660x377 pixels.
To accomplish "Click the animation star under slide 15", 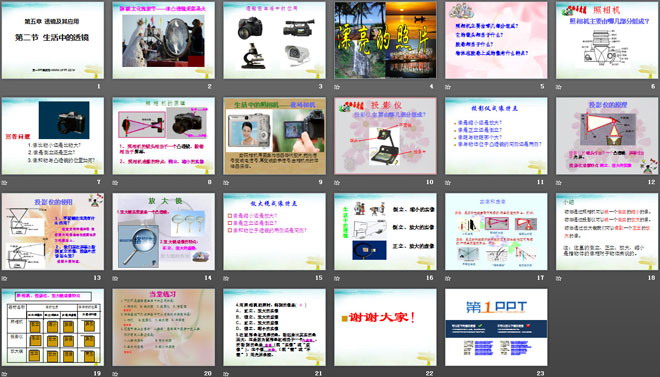I will [x=226, y=278].
